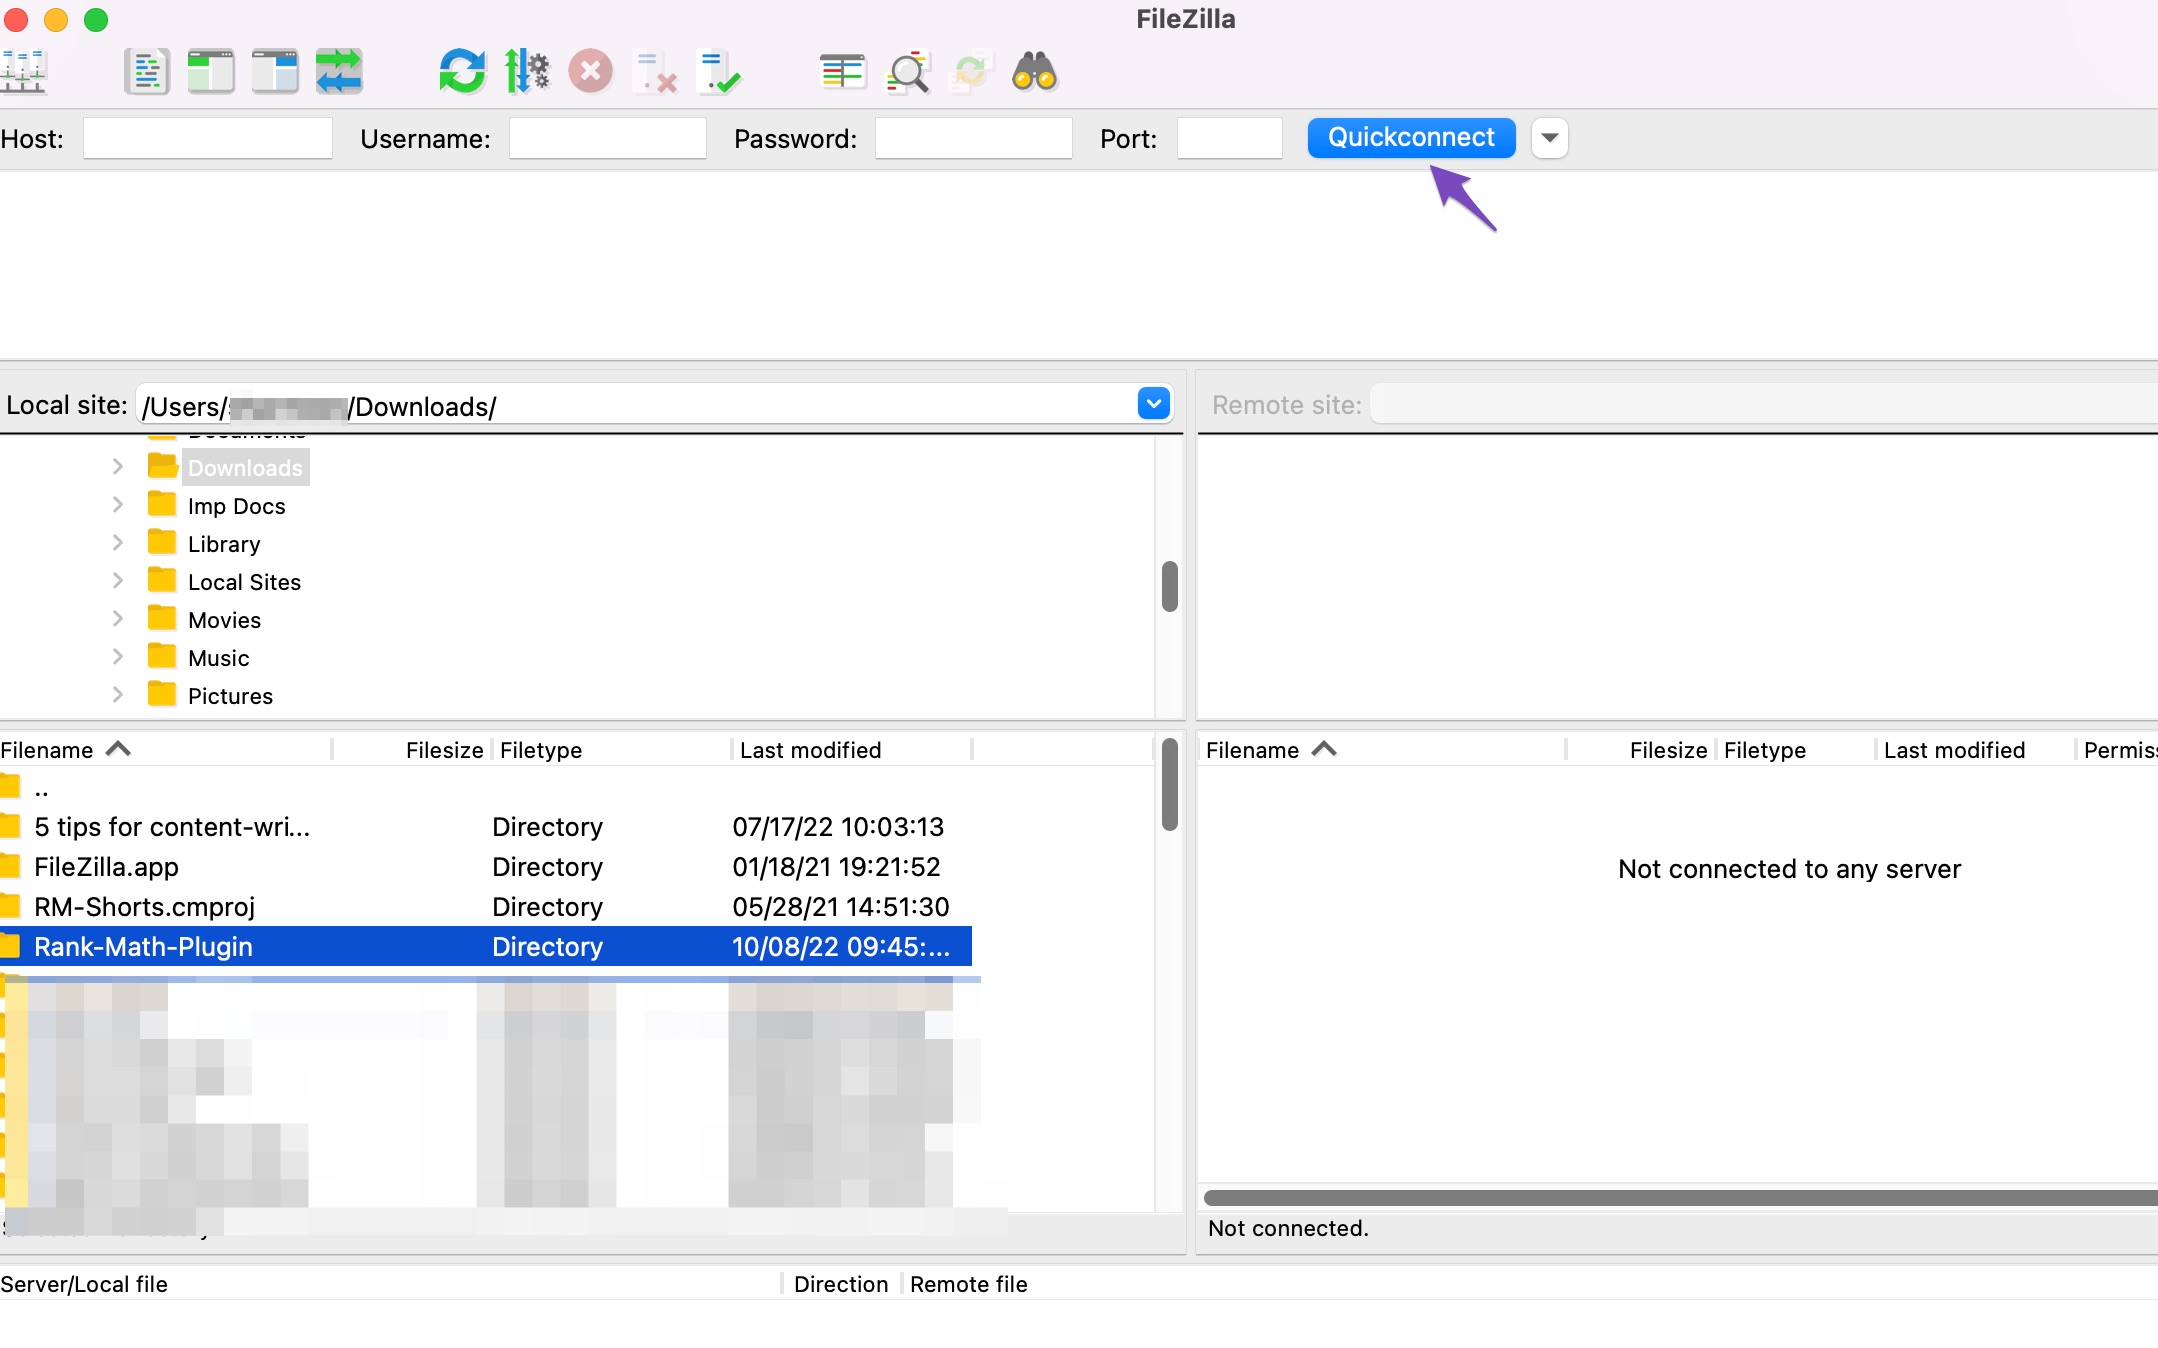Click the local directory tree scrollbar

tap(1169, 586)
